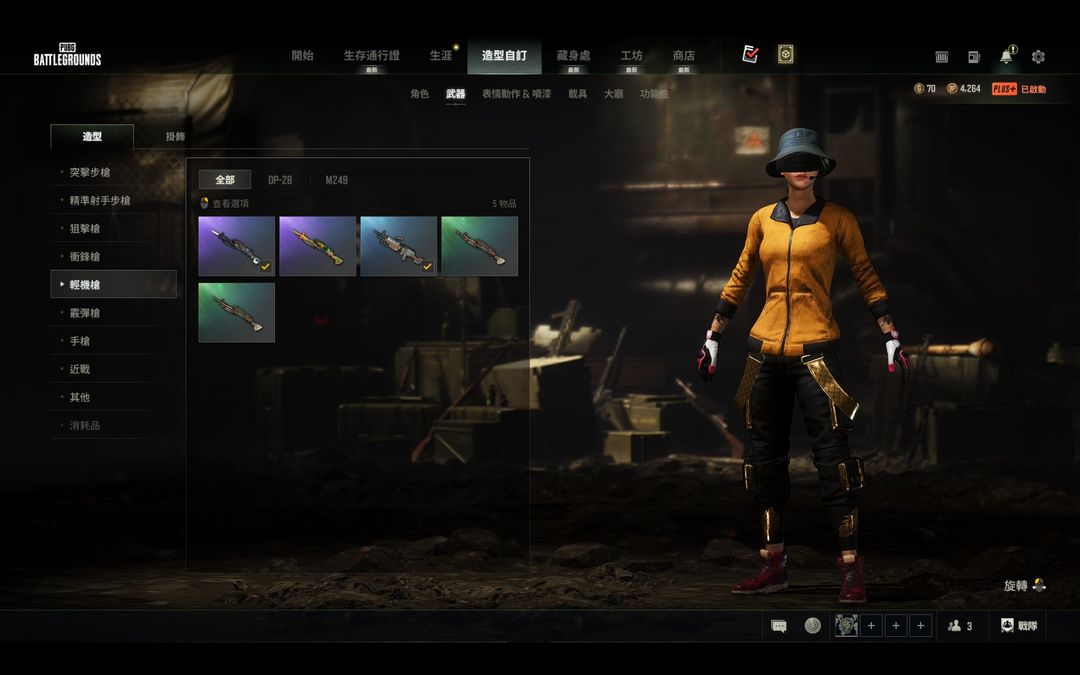
Task: Select the 造型 panel tab
Action: [92, 136]
